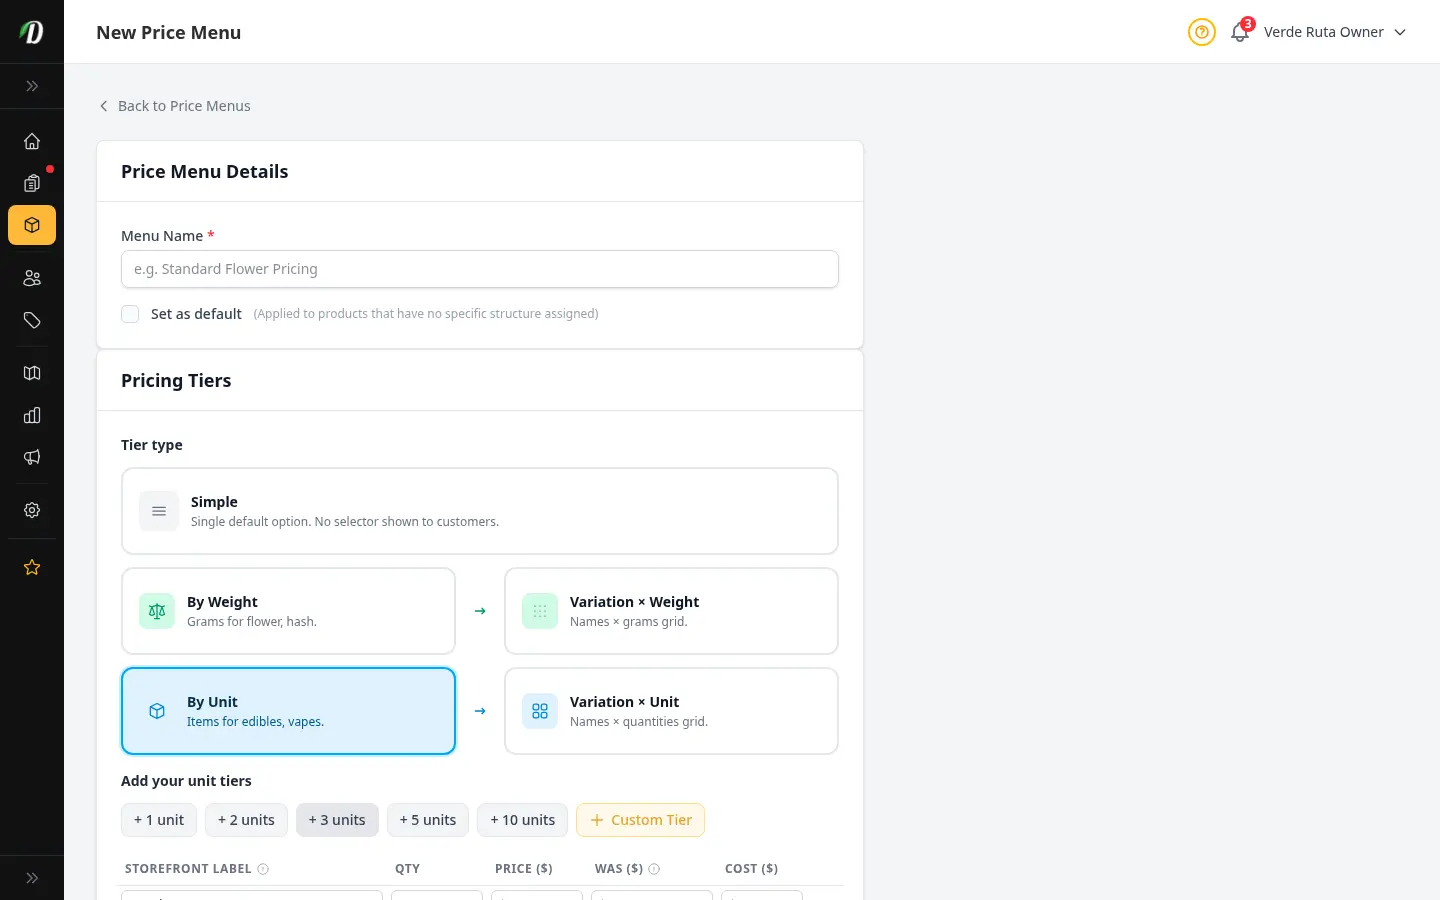
Task: Click the Custom Tier button
Action: (x=641, y=820)
